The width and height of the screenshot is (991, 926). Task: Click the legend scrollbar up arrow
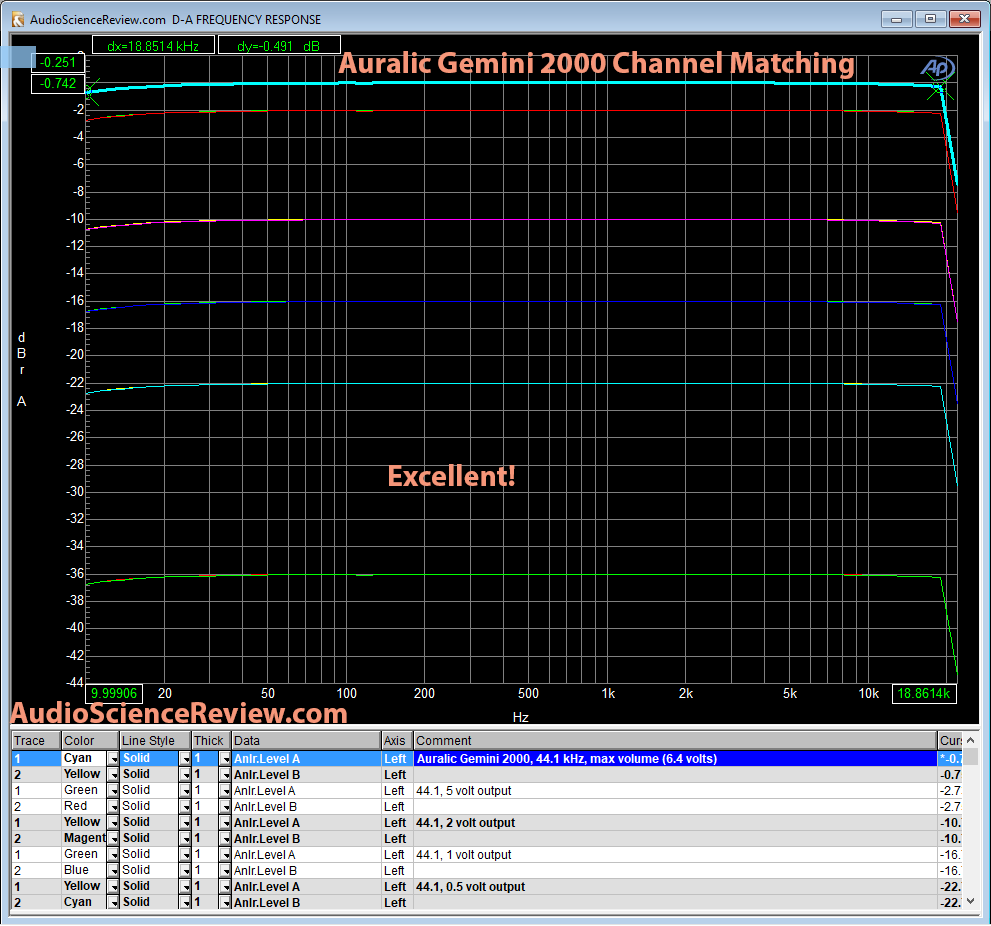[x=971, y=740]
